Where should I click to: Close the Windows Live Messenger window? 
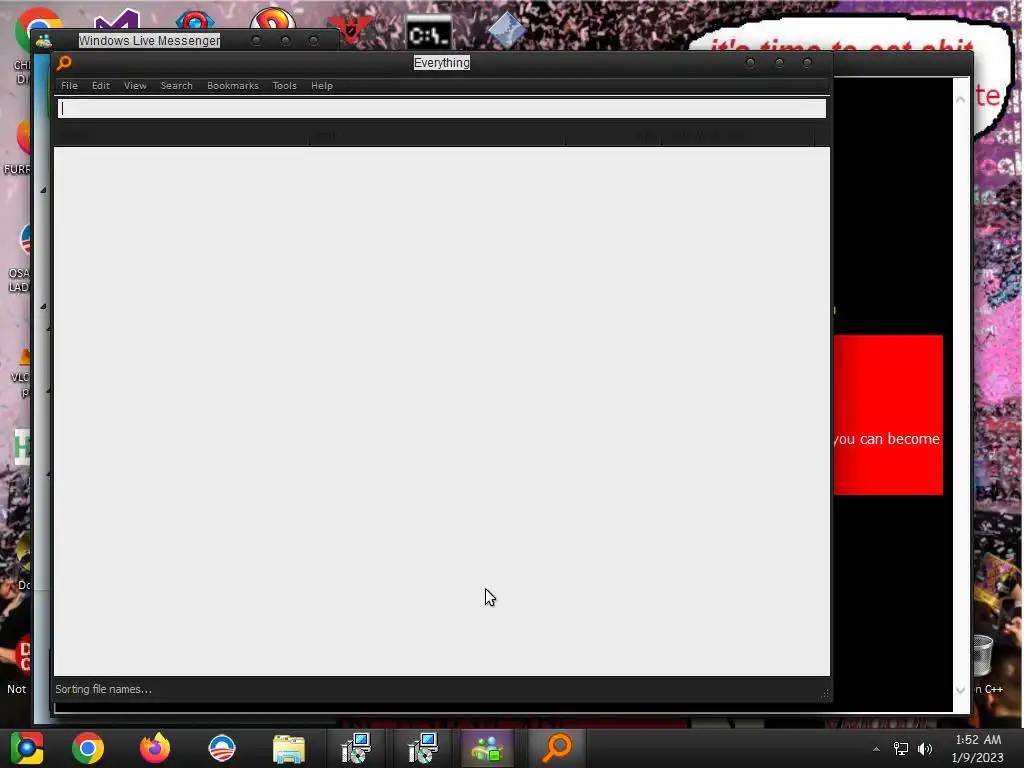coord(313,40)
